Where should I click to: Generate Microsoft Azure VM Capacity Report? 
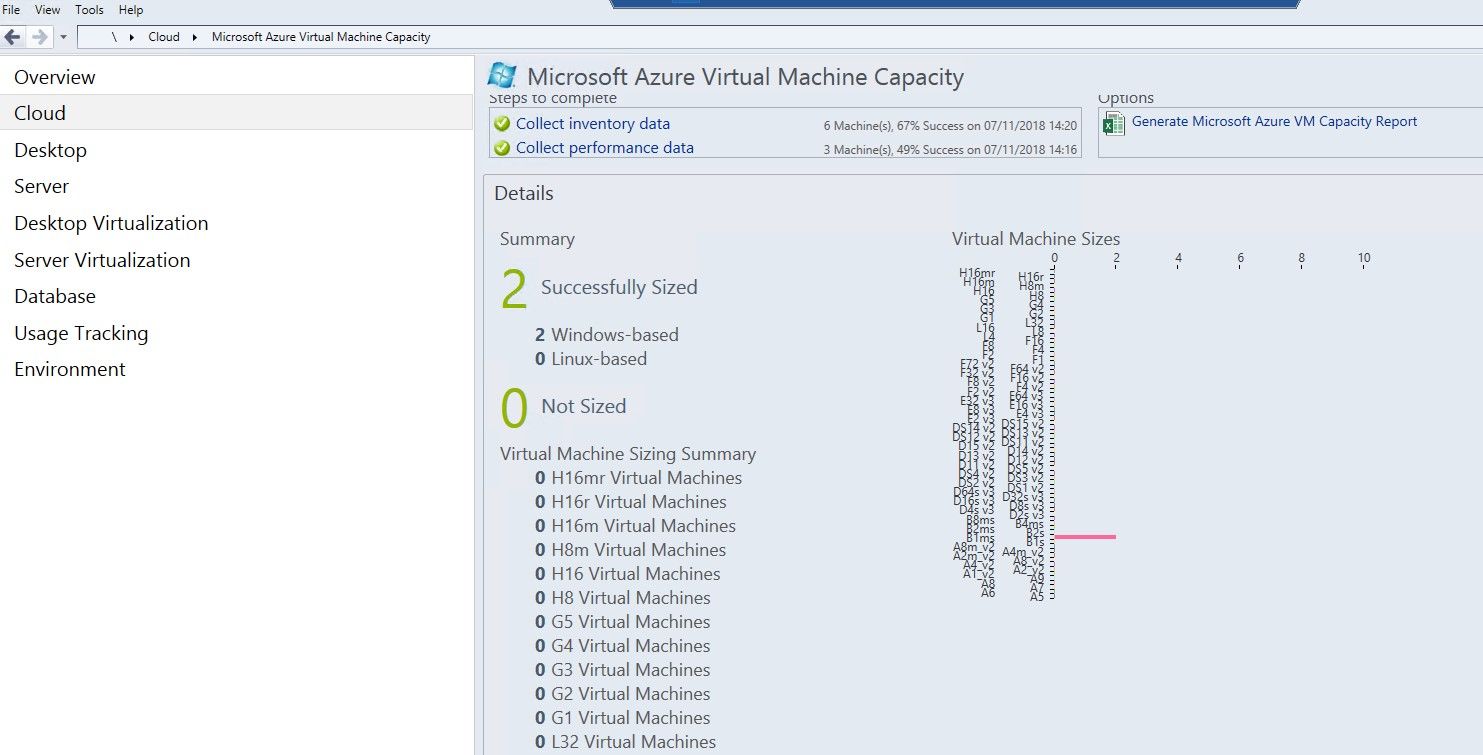point(1274,121)
